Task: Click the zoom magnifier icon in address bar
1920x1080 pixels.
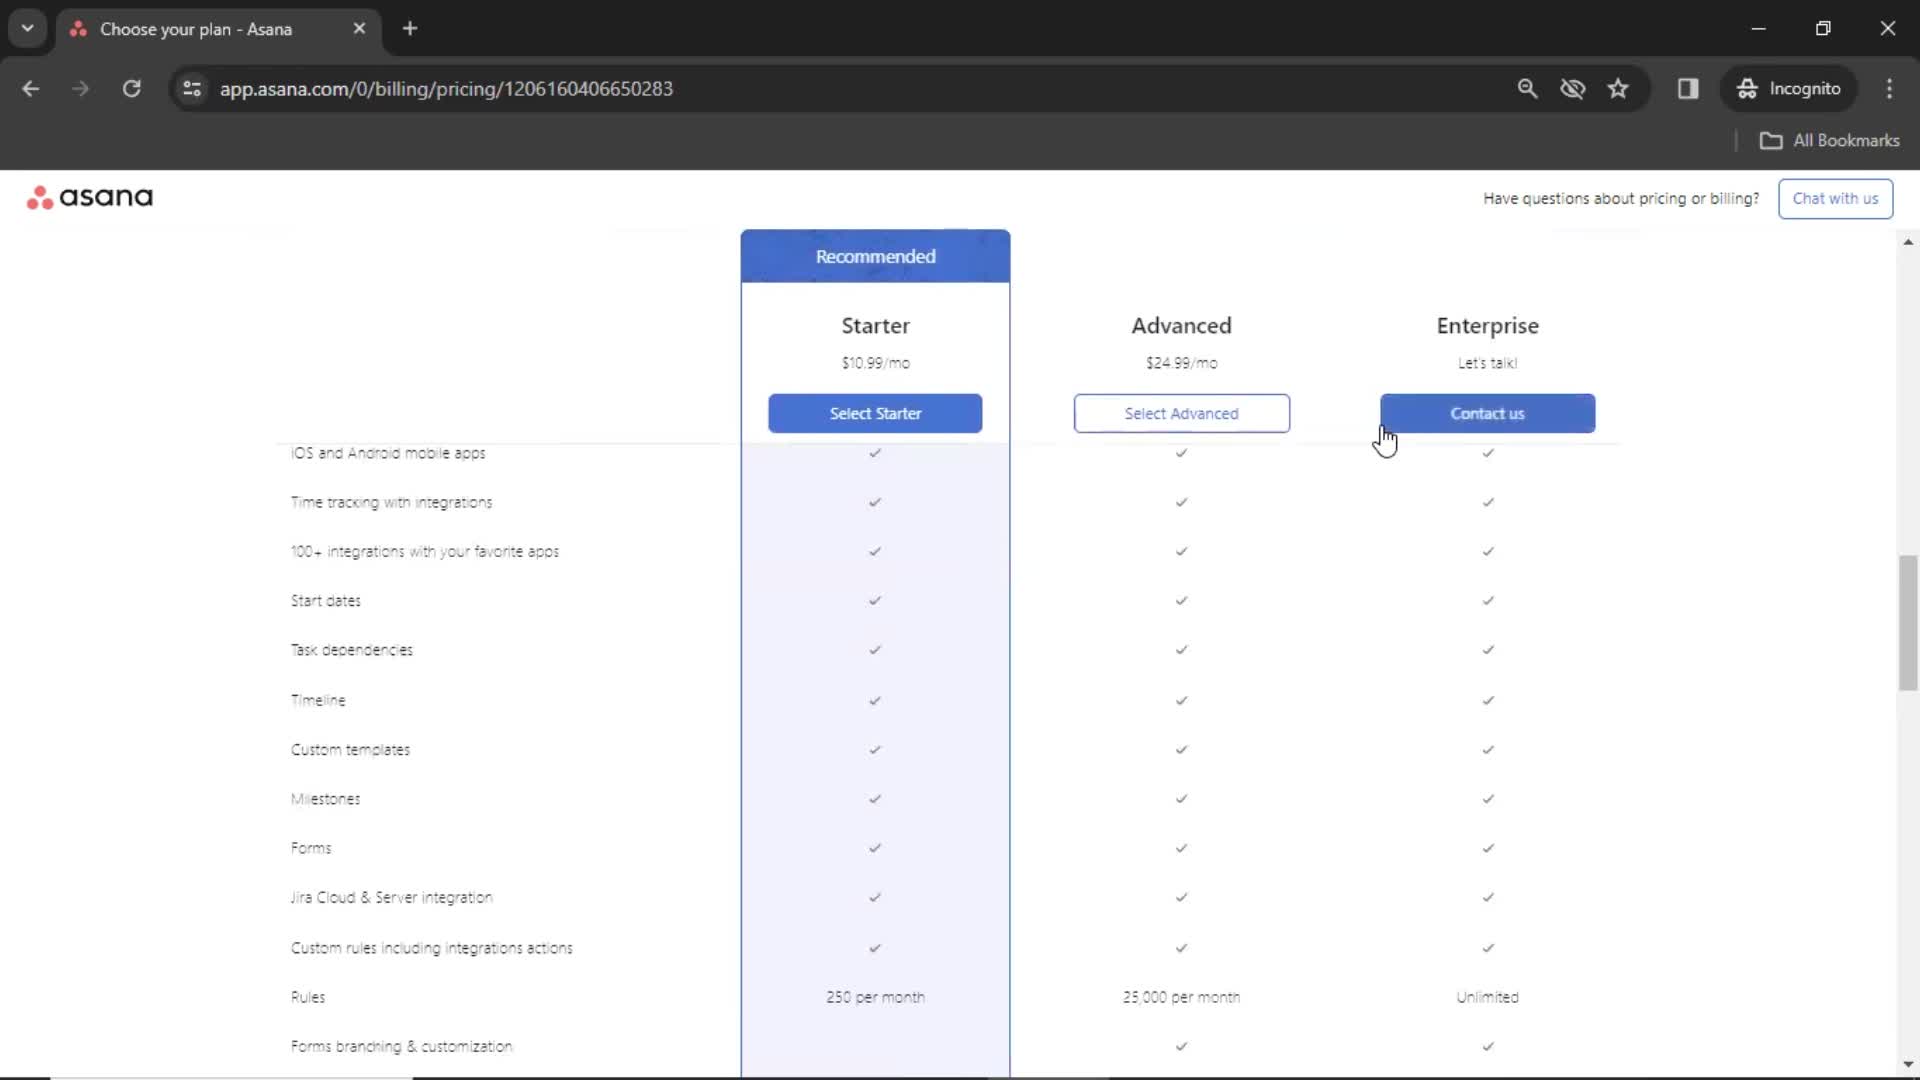Action: [x=1526, y=89]
